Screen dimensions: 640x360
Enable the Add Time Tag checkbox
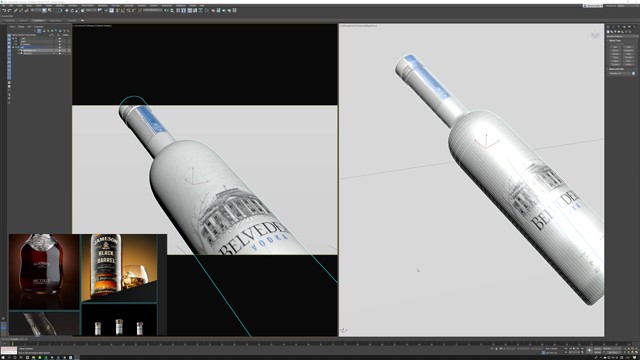[x=543, y=352]
